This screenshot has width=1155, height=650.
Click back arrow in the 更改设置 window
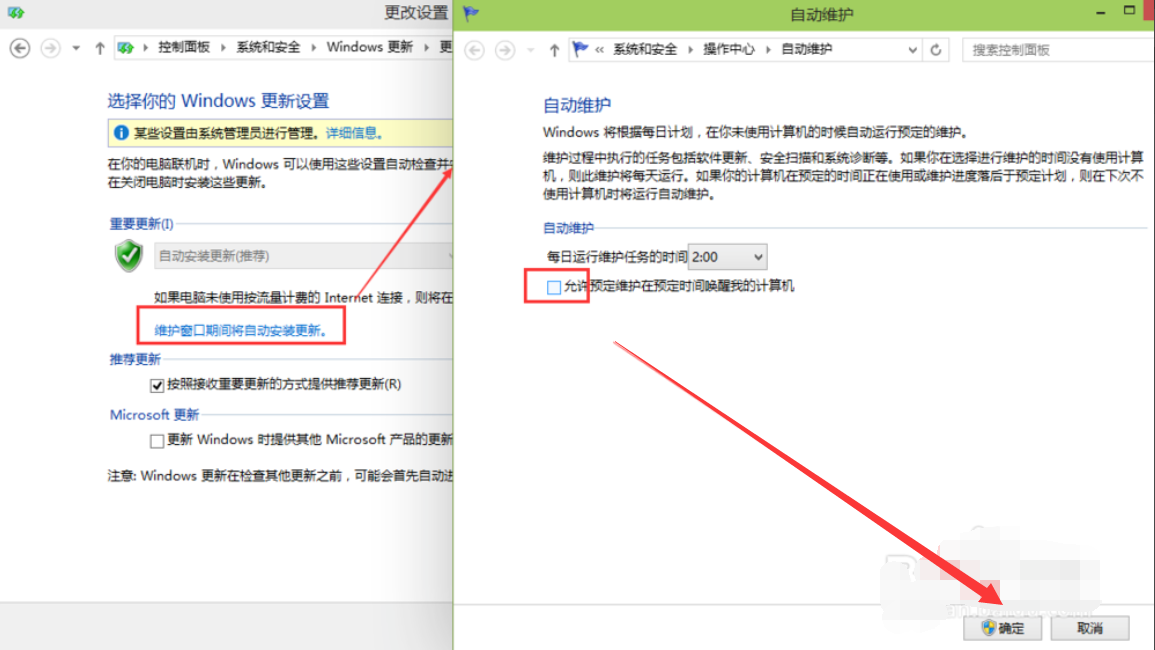[19, 48]
